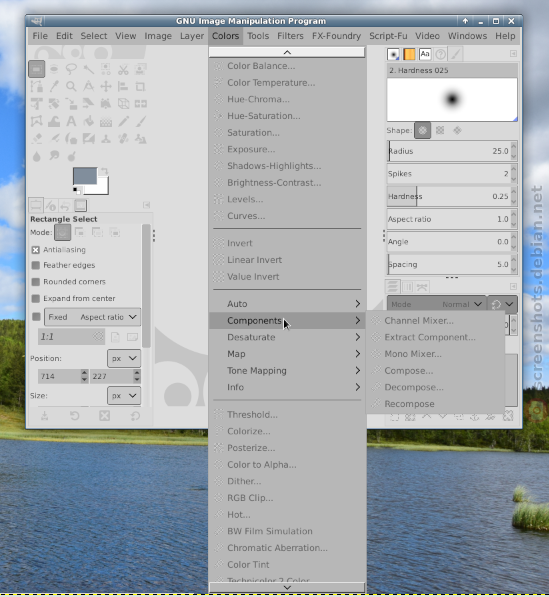549x597 pixels.
Task: Select the Heal bandage tool
Action: click(123, 139)
